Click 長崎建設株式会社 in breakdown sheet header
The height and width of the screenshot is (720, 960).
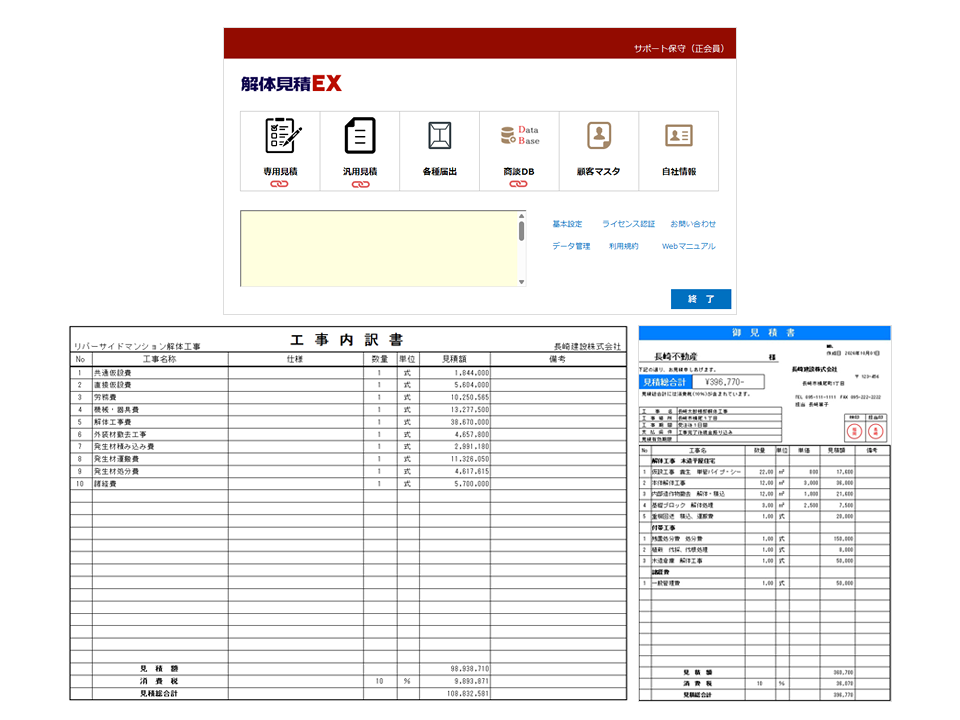pyautogui.click(x=587, y=347)
